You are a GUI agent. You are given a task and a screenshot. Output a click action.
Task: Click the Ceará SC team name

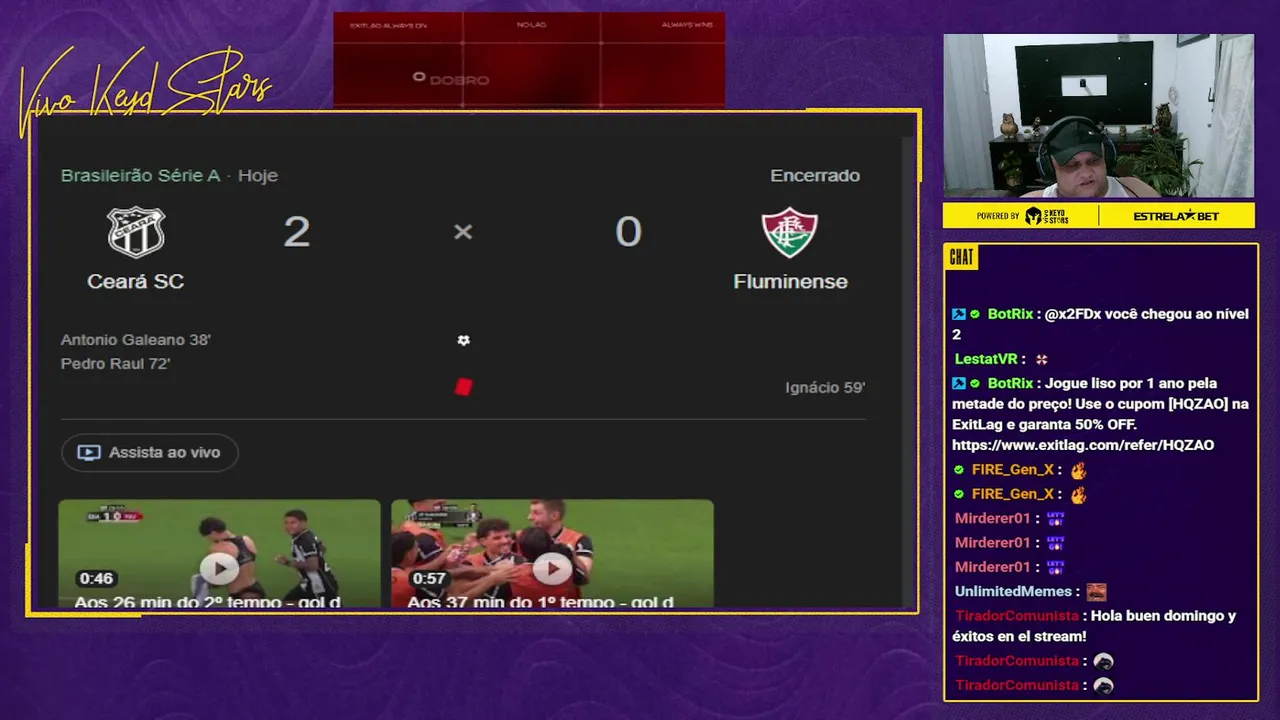pyautogui.click(x=136, y=282)
